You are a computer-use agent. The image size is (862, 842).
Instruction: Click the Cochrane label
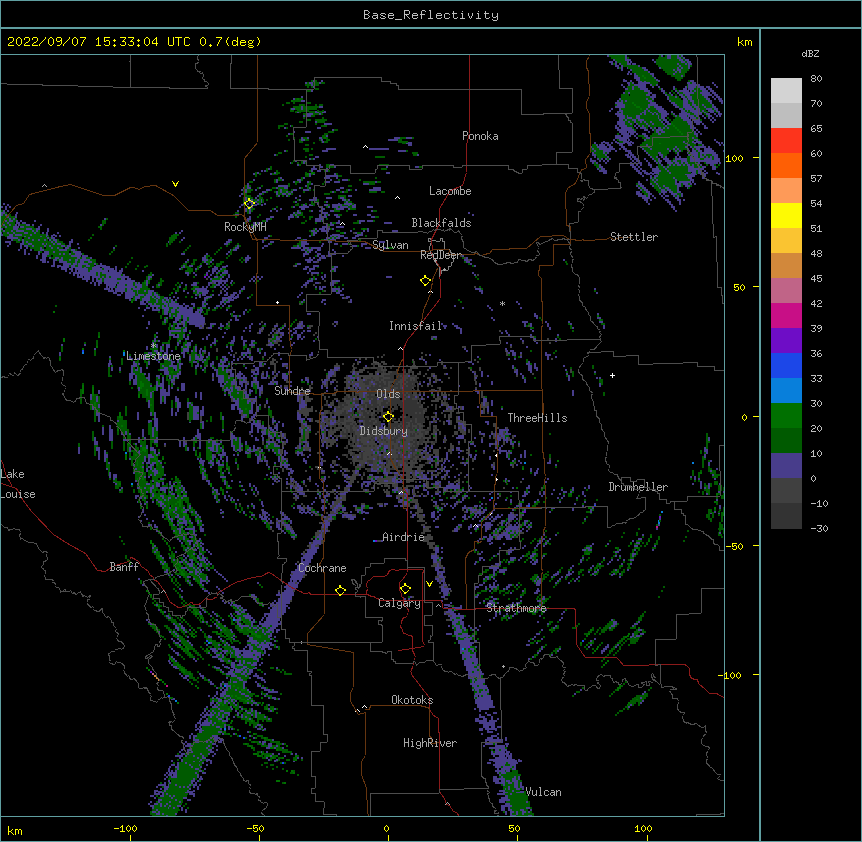click(x=322, y=568)
